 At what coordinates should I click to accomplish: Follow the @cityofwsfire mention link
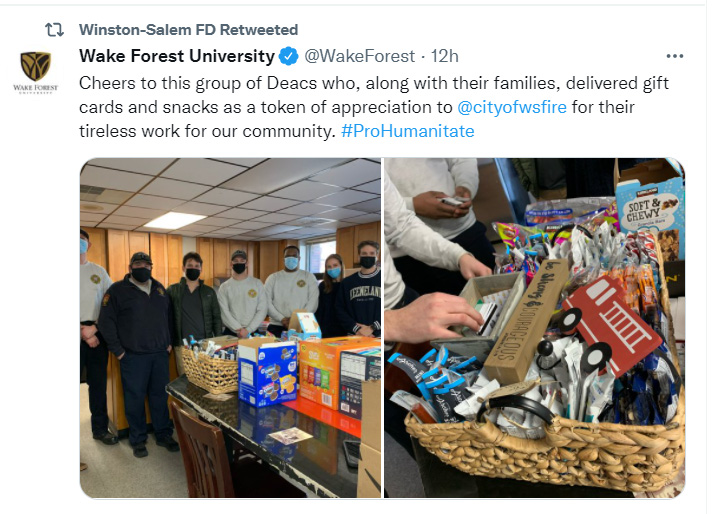512,107
